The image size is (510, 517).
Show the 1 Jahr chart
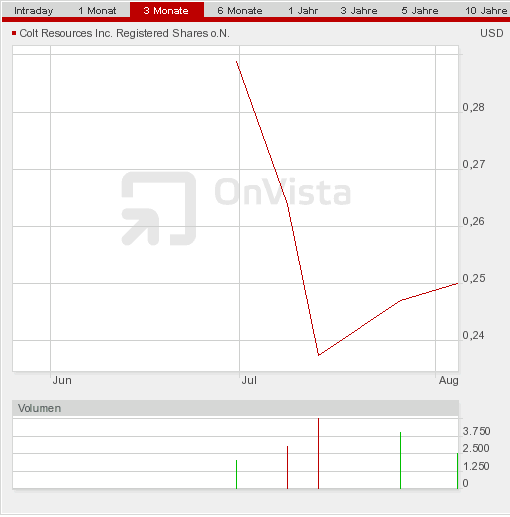(303, 11)
